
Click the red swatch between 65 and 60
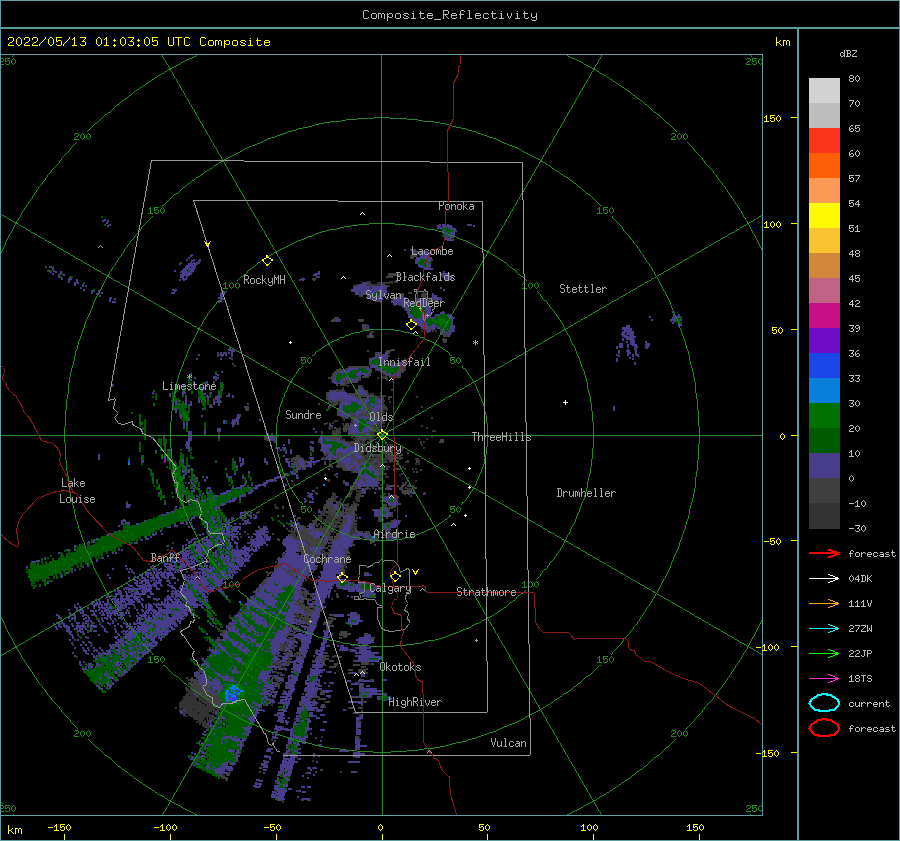pyautogui.click(x=824, y=141)
